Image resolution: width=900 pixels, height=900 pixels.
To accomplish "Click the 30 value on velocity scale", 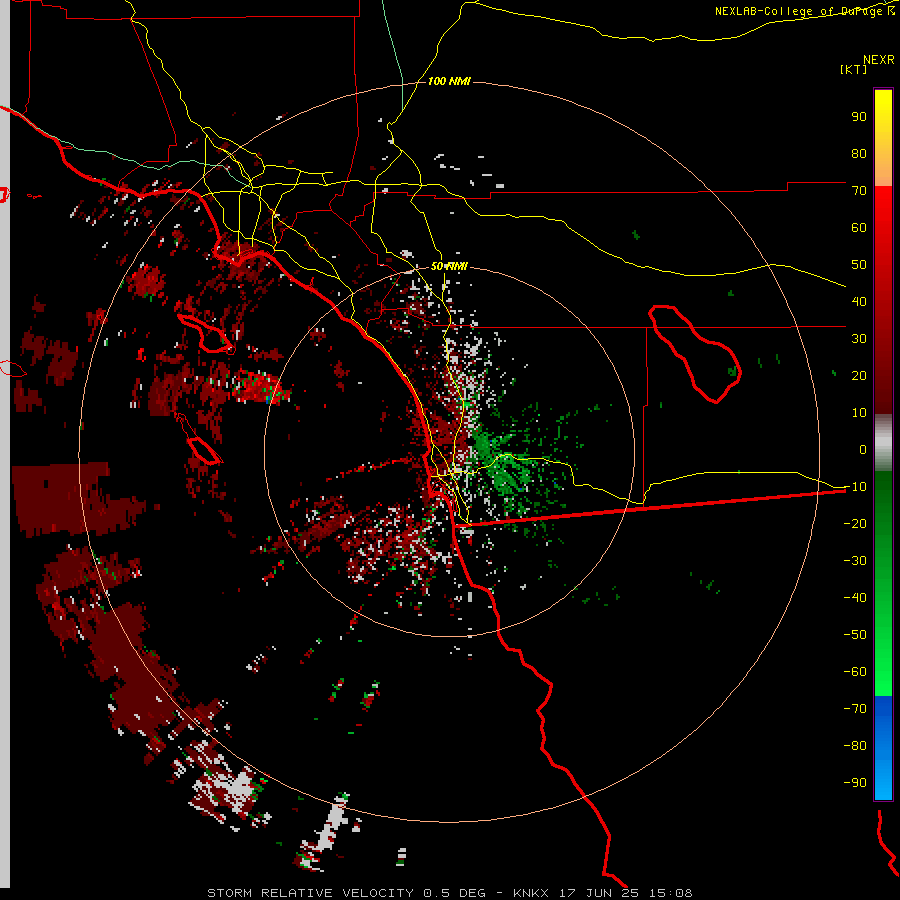I will (859, 339).
